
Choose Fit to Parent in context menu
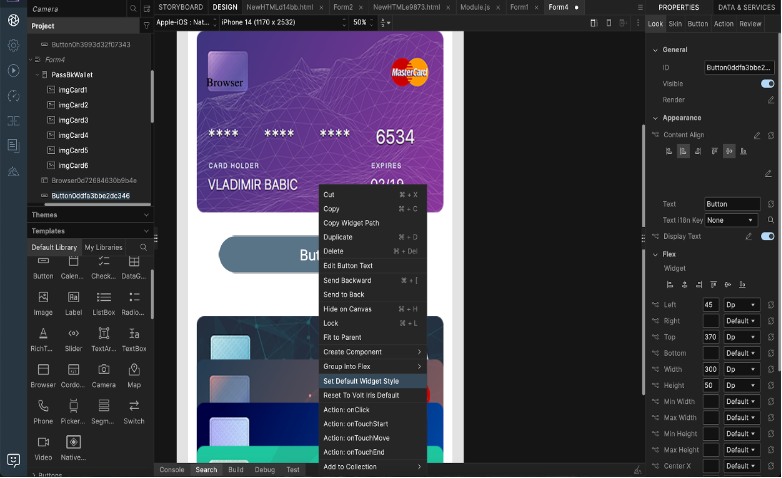(x=371, y=338)
